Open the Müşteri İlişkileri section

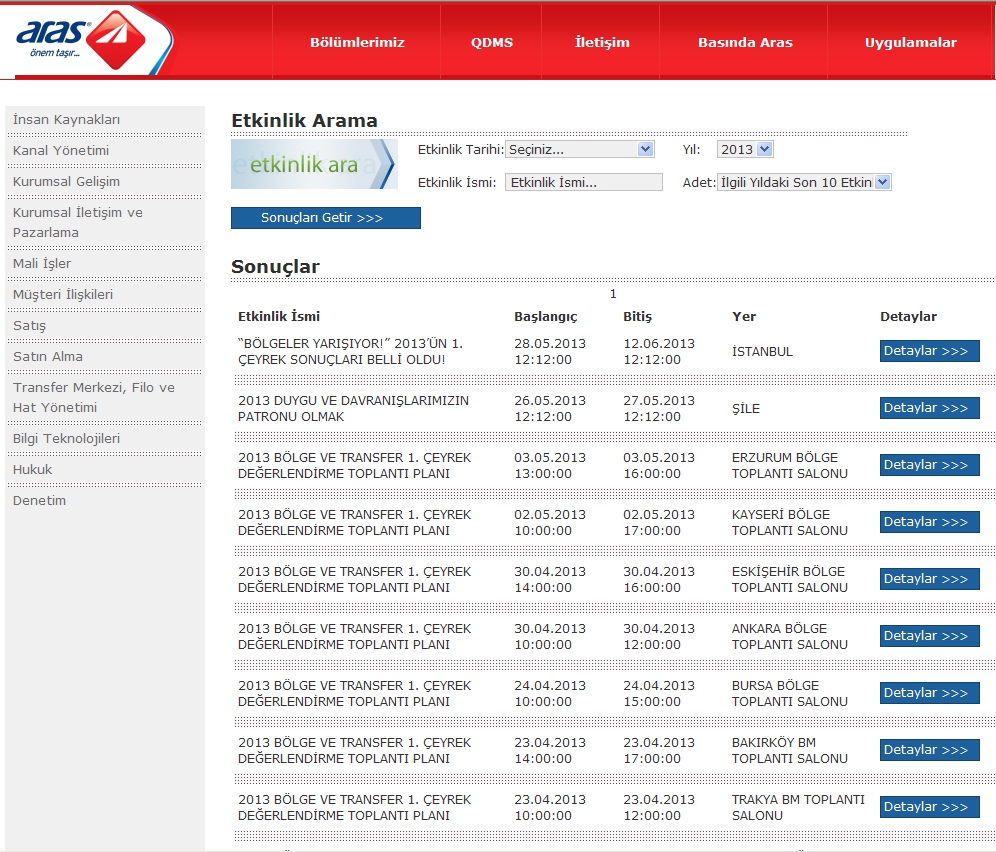tap(63, 295)
